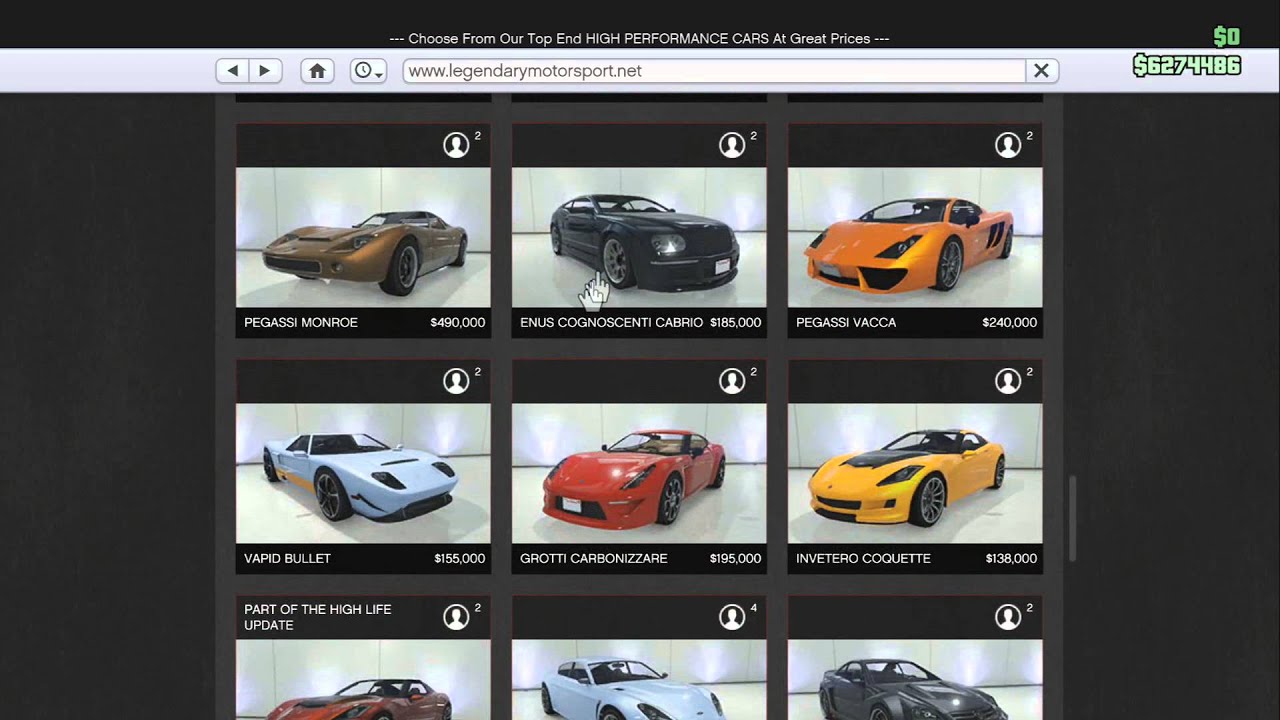Click the seat icon on the High Life Update car
Image resolution: width=1280 pixels, height=720 pixels.
tap(456, 617)
